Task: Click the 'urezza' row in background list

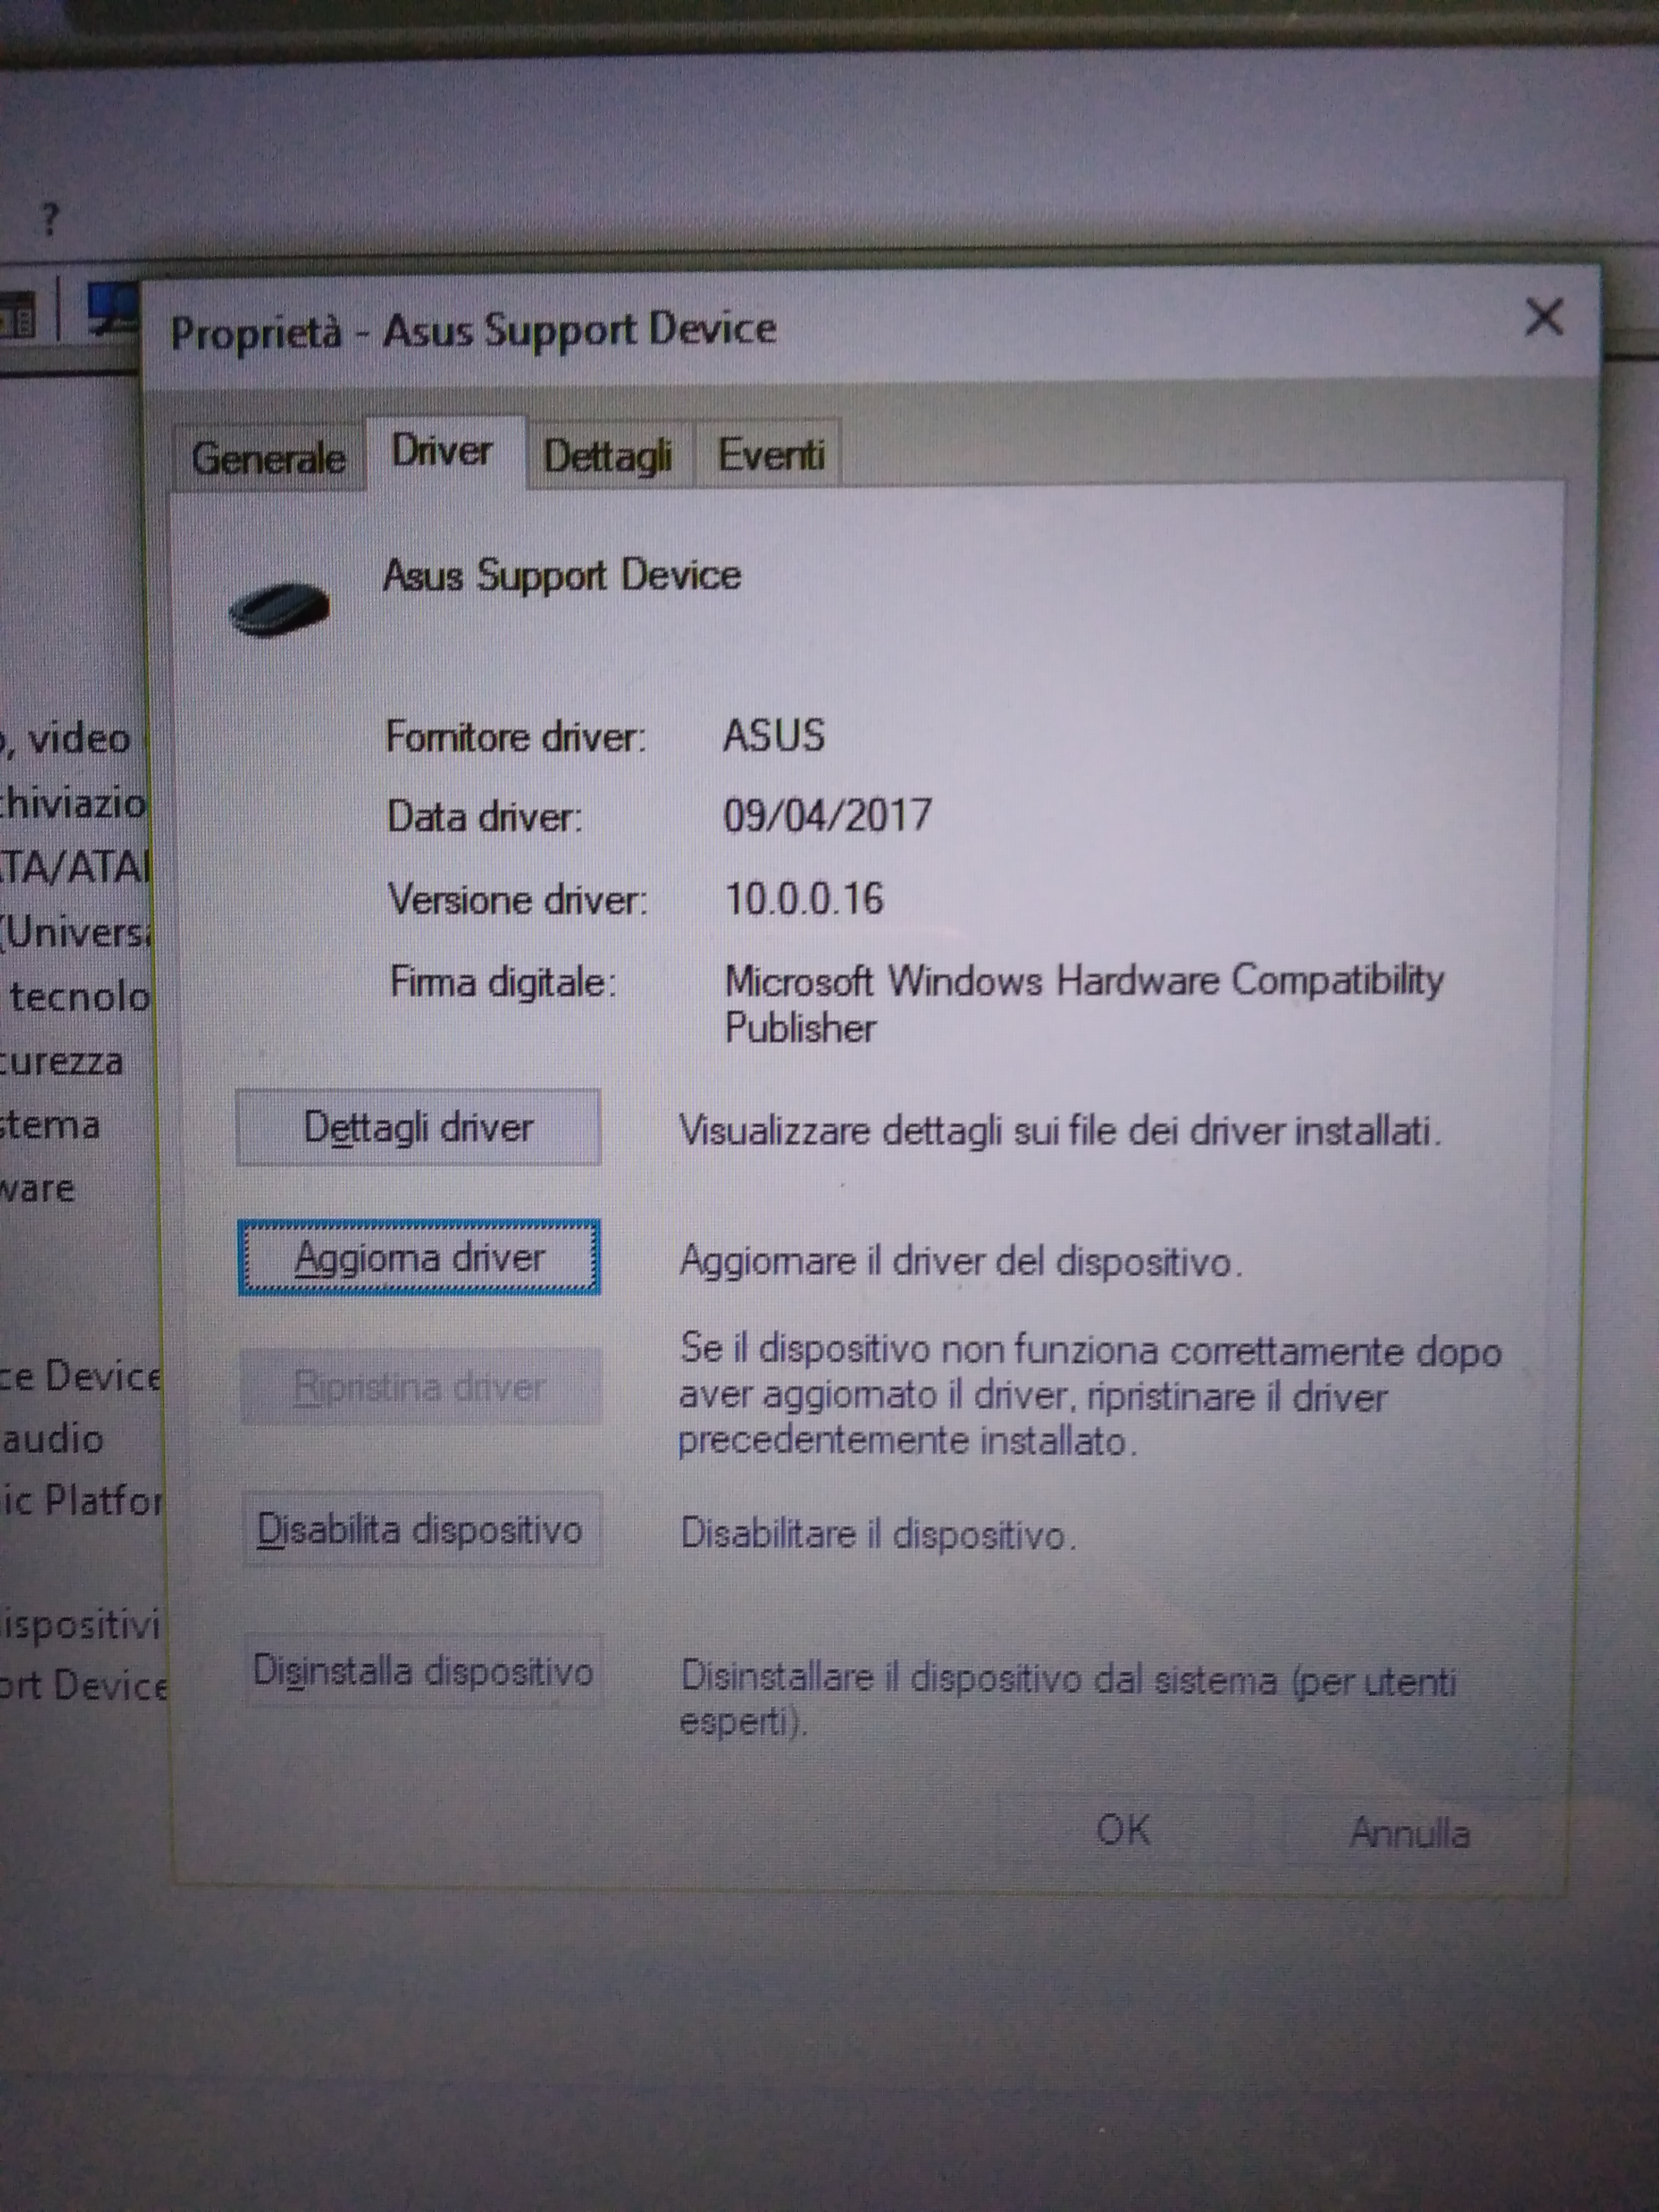Action: 62,1061
